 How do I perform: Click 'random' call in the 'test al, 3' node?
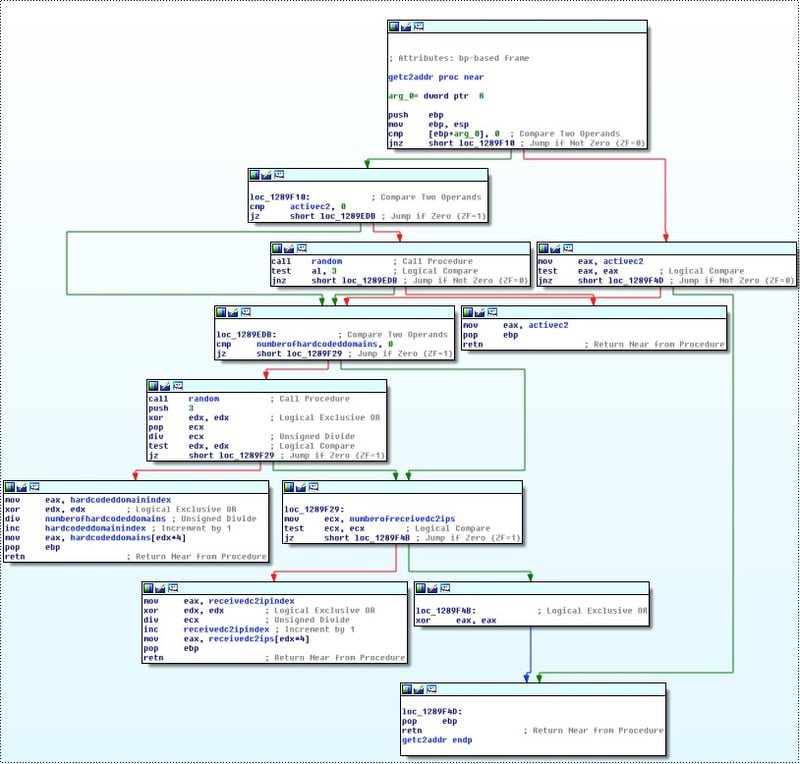pos(326,261)
